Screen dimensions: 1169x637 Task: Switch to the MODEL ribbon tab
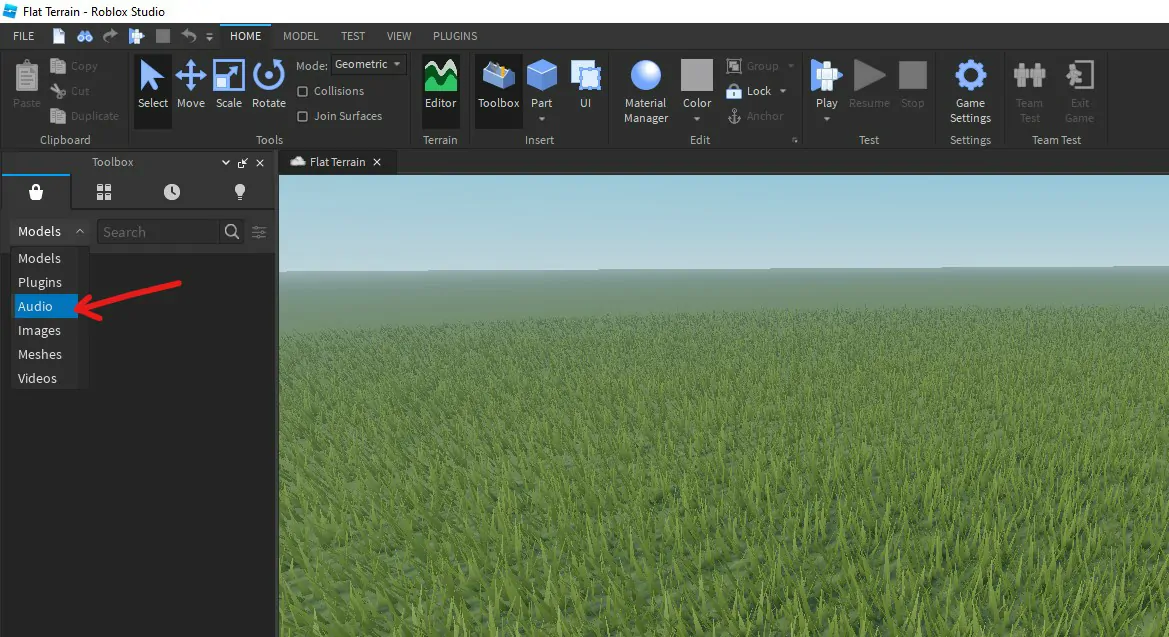pyautogui.click(x=300, y=36)
